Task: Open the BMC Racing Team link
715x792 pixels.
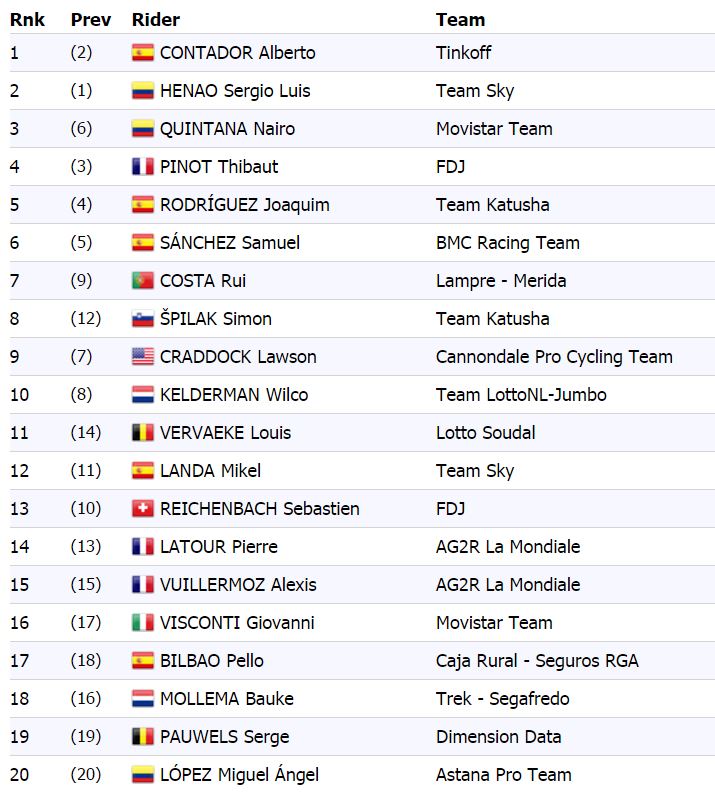Action: [507, 243]
